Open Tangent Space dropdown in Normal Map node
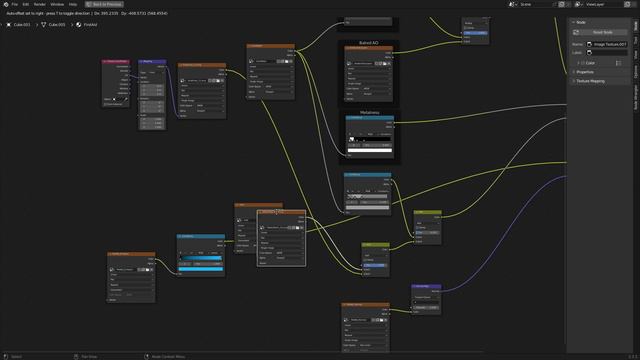This screenshot has width=640, height=360. click(x=426, y=297)
